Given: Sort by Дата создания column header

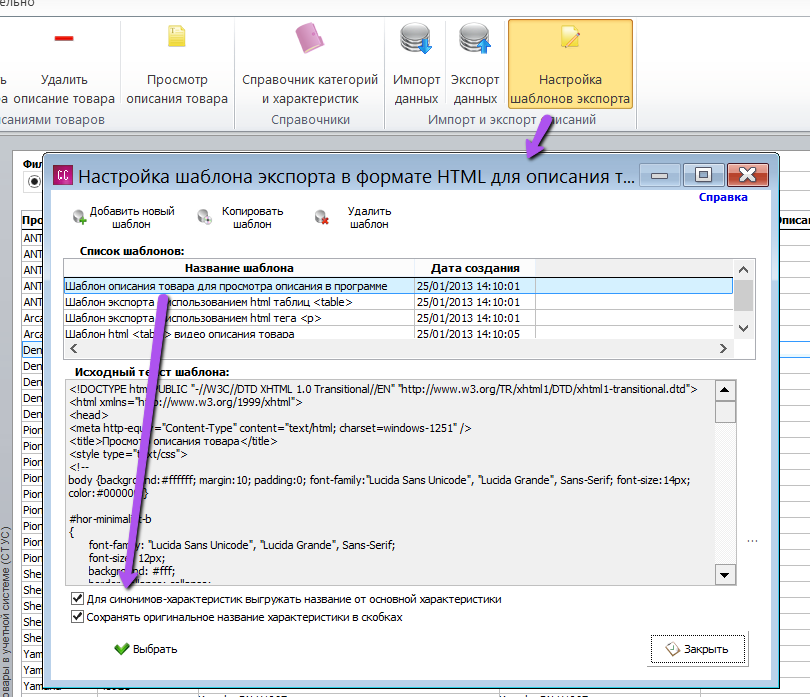Looking at the screenshot, I should (475, 268).
